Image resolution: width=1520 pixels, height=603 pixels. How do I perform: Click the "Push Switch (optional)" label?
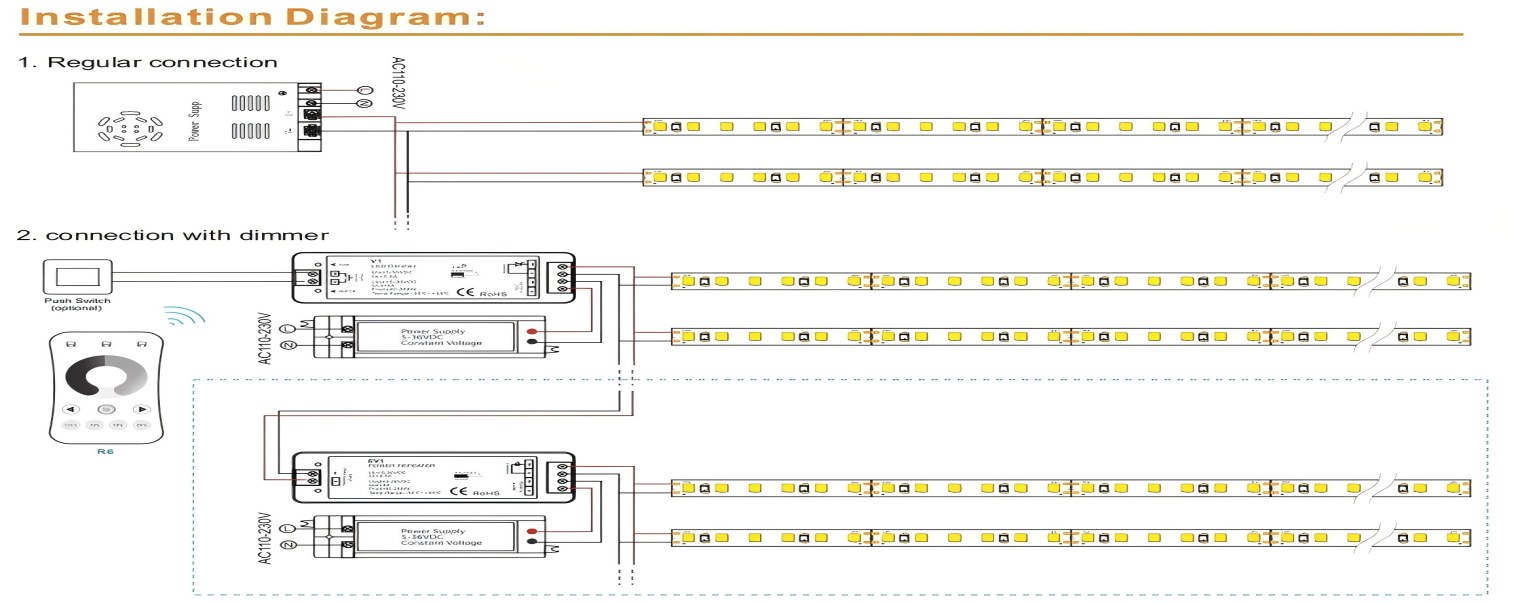[x=77, y=304]
